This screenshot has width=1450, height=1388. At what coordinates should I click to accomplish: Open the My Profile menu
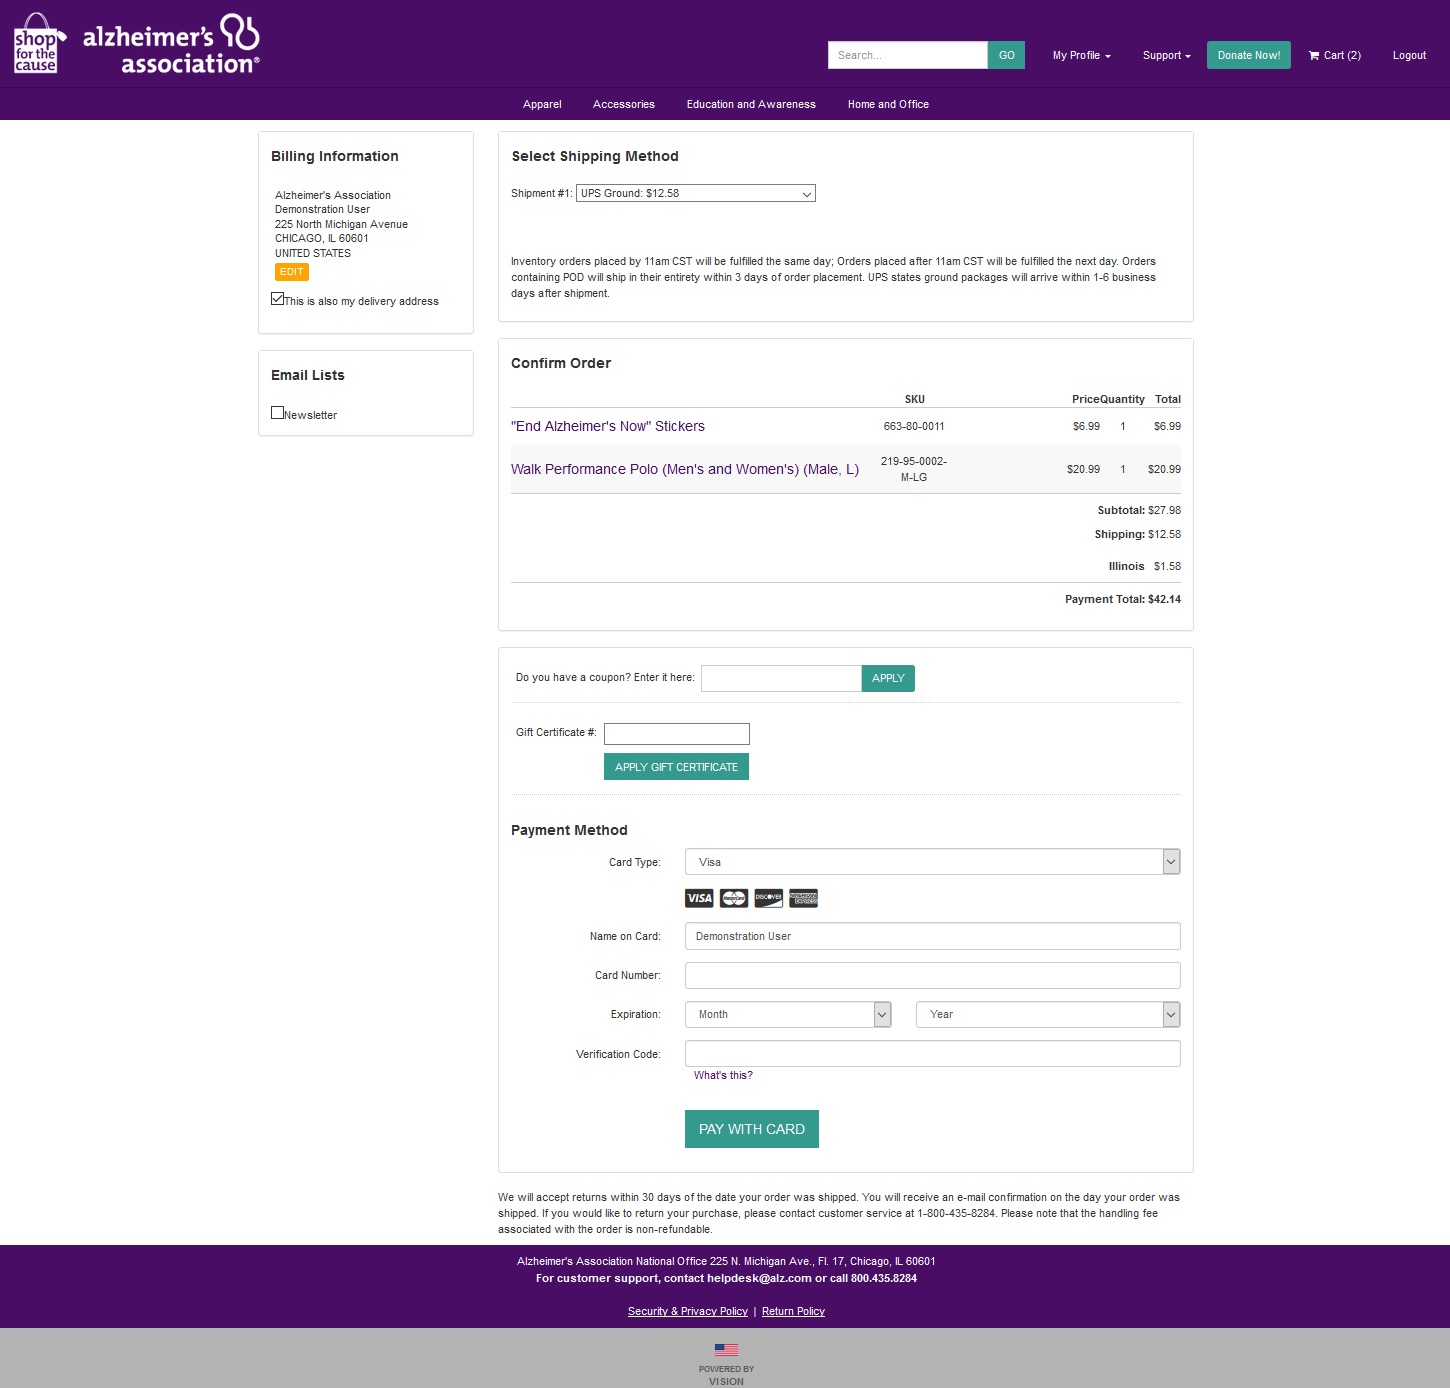1081,56
